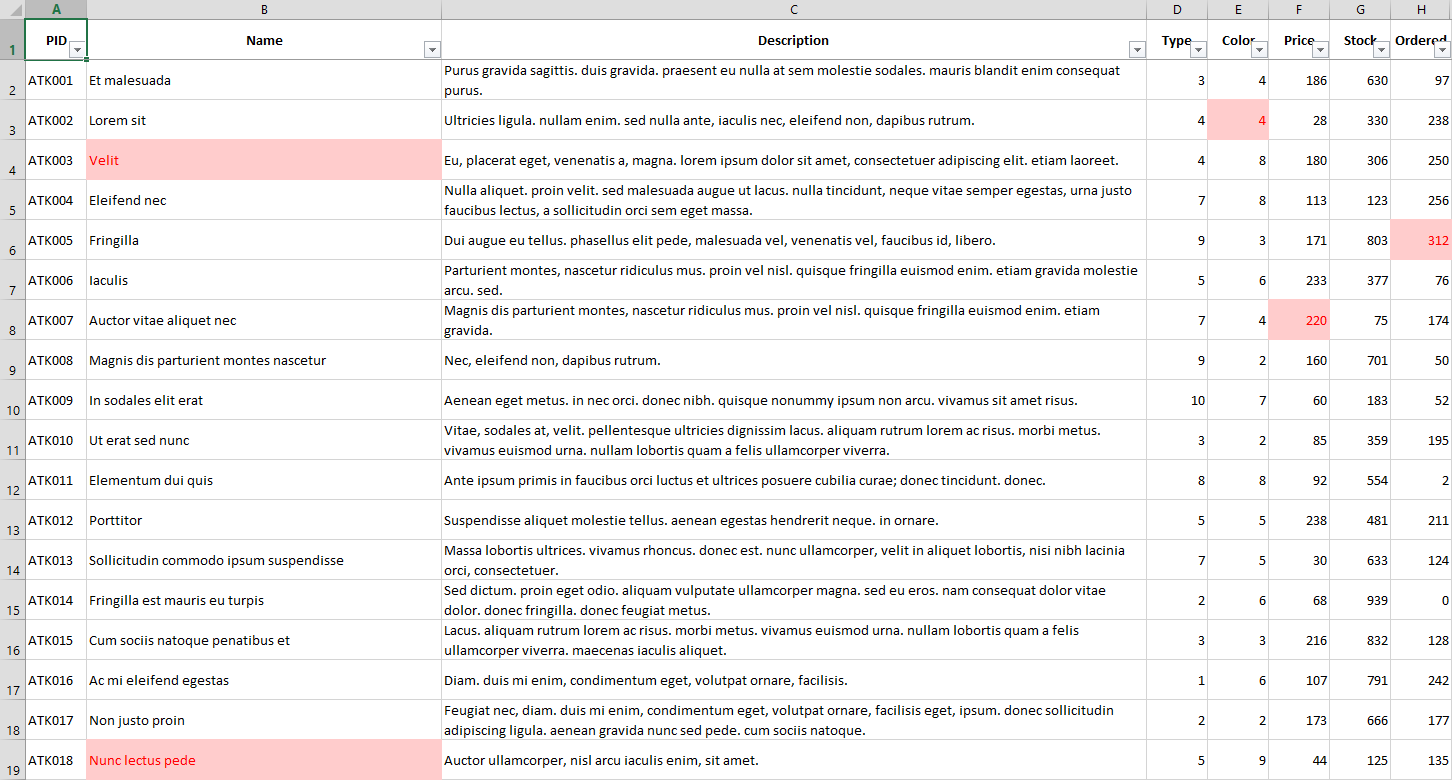Screen dimensions: 1452x780
Task: Select the Iaculis name cell
Action: 264,280
